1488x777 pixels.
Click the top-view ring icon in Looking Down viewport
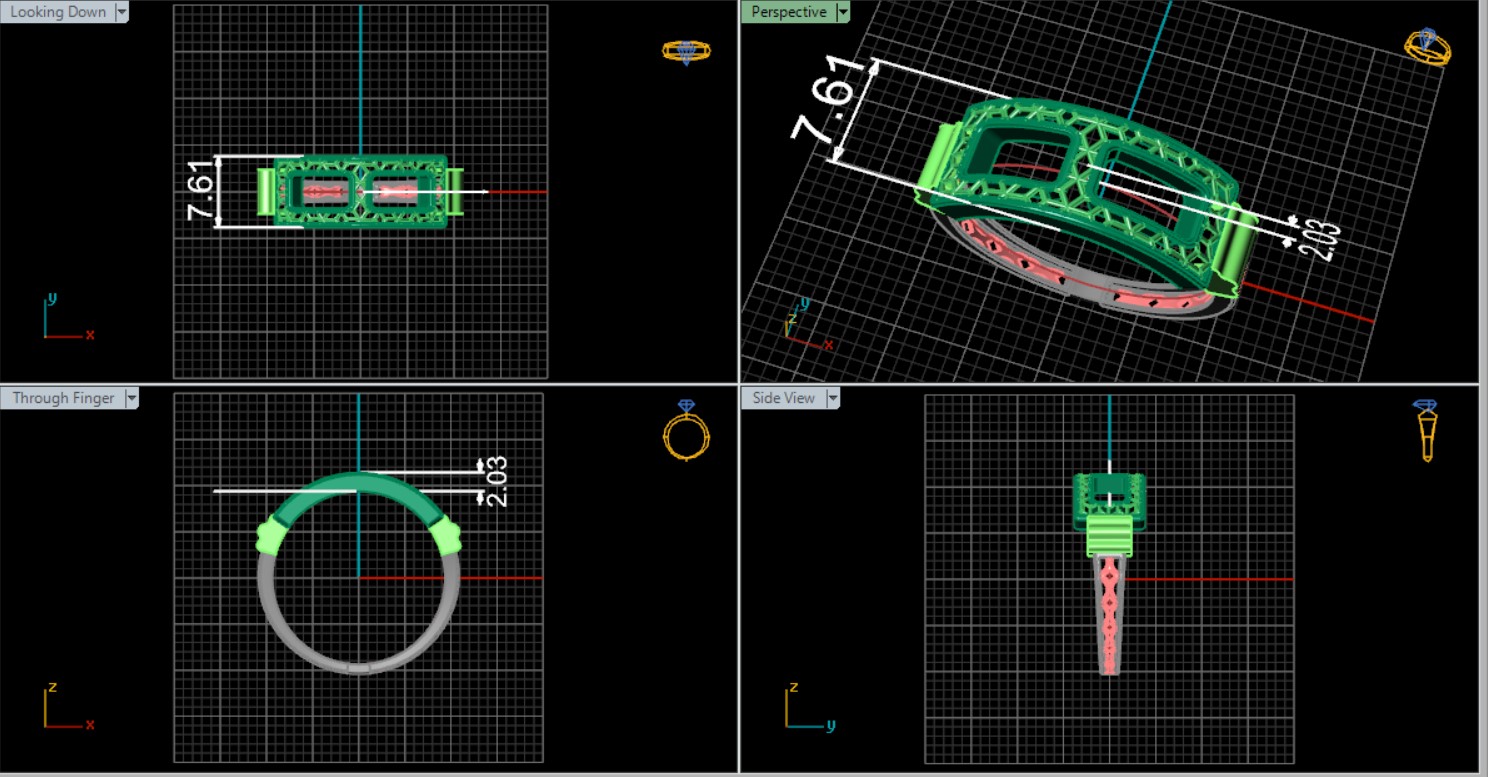[x=686, y=51]
